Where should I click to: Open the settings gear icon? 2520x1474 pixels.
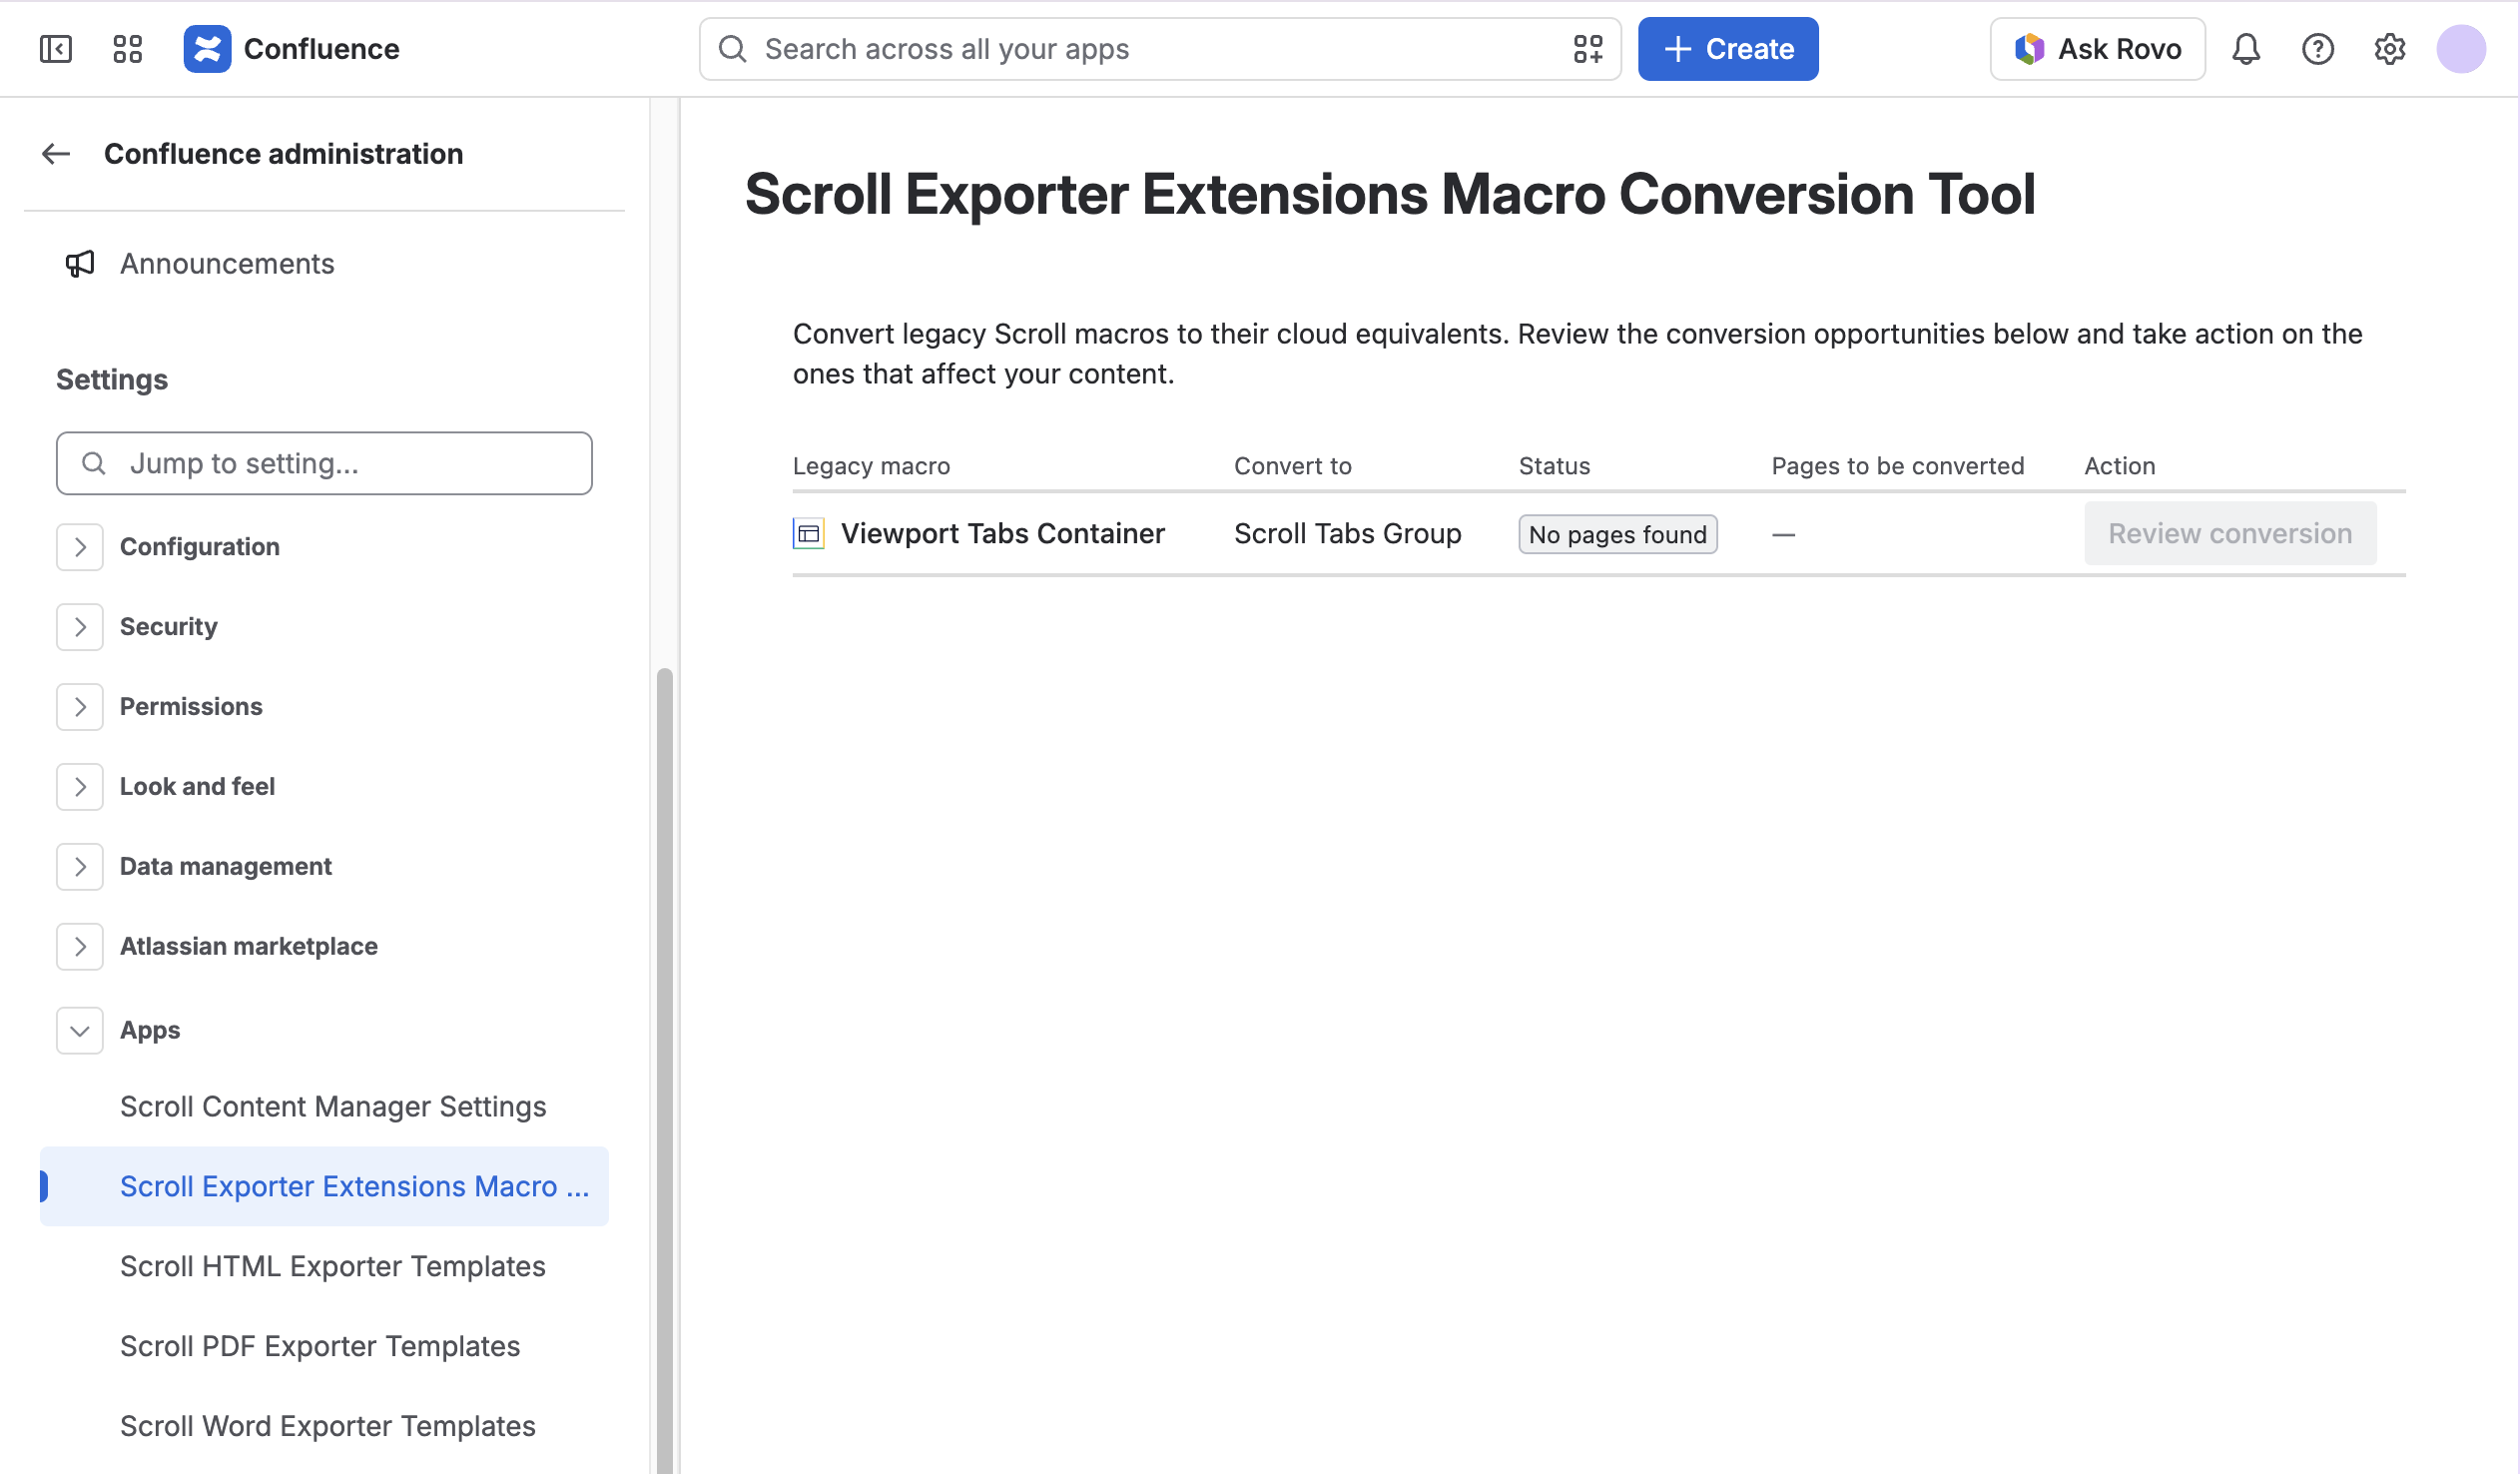pyautogui.click(x=2389, y=49)
